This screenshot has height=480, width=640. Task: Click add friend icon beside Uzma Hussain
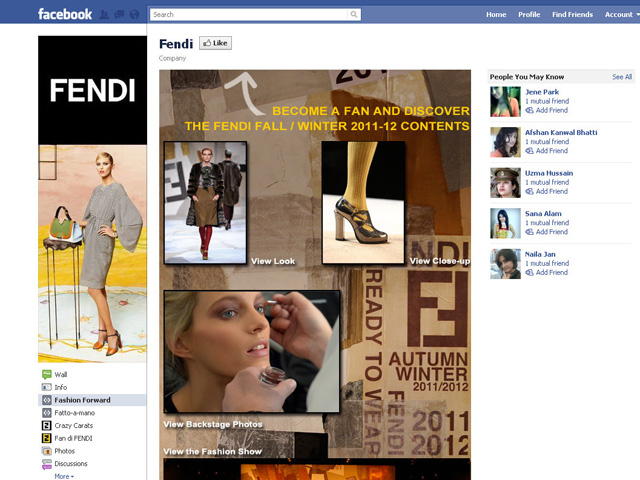(529, 191)
